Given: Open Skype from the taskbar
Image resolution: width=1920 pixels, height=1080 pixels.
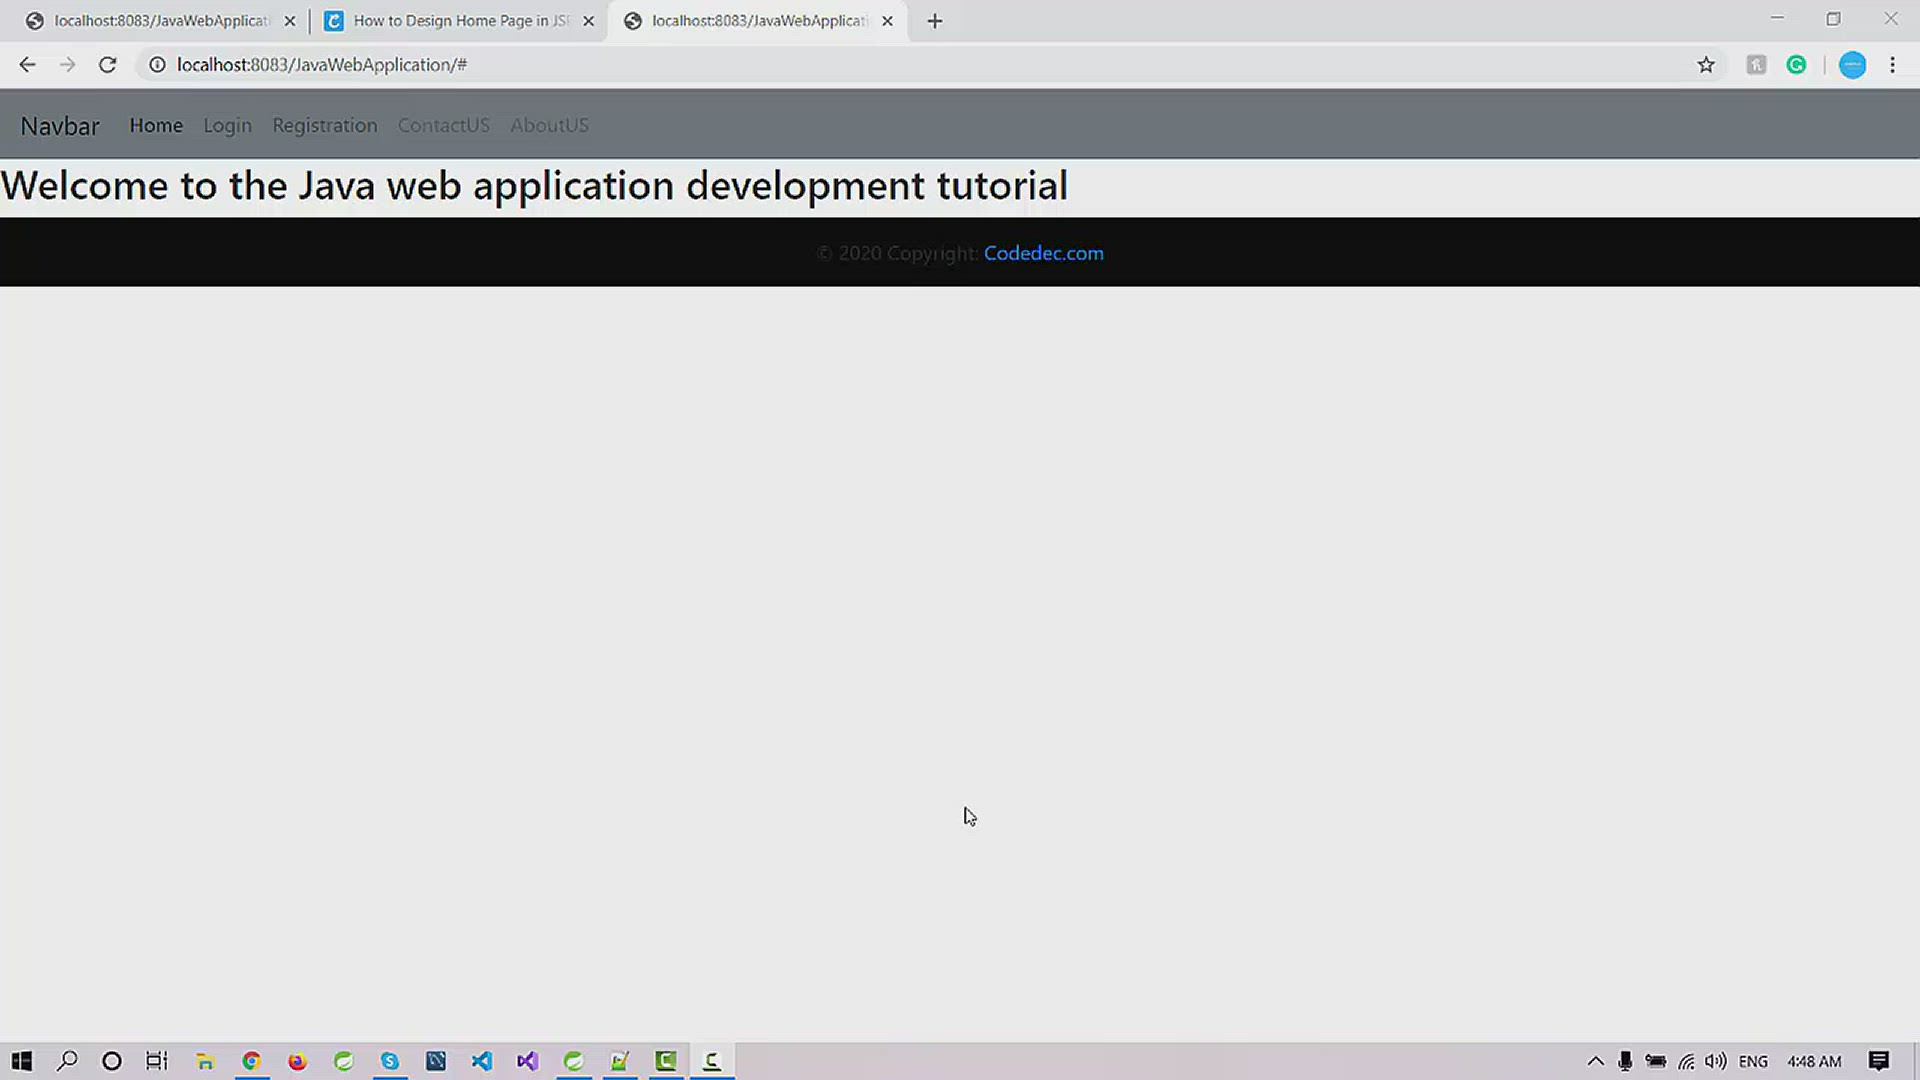Looking at the screenshot, I should click(x=389, y=1061).
